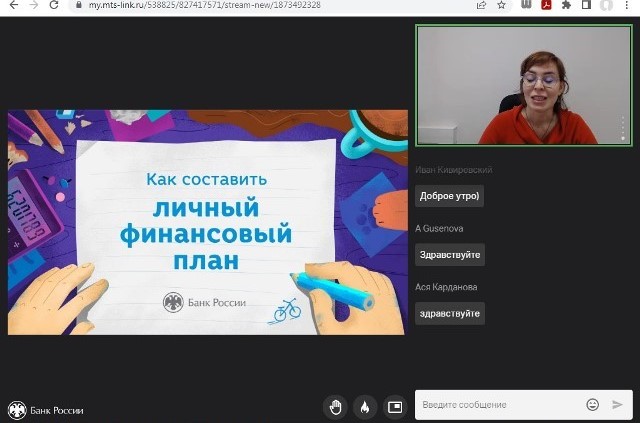The image size is (640, 423).
Task: Click the video tile dots indicator
Action: tap(623, 128)
